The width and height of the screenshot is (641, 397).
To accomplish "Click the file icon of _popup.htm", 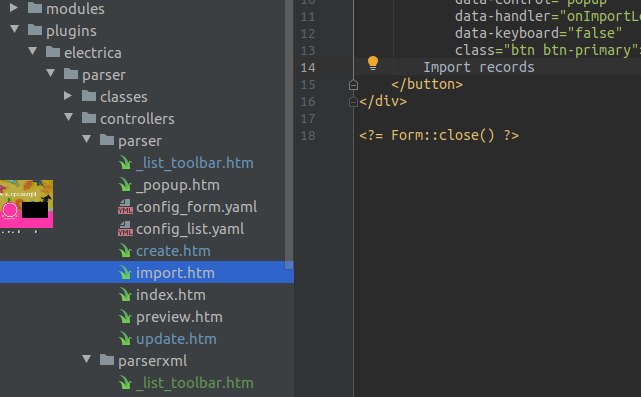I will point(125,186).
